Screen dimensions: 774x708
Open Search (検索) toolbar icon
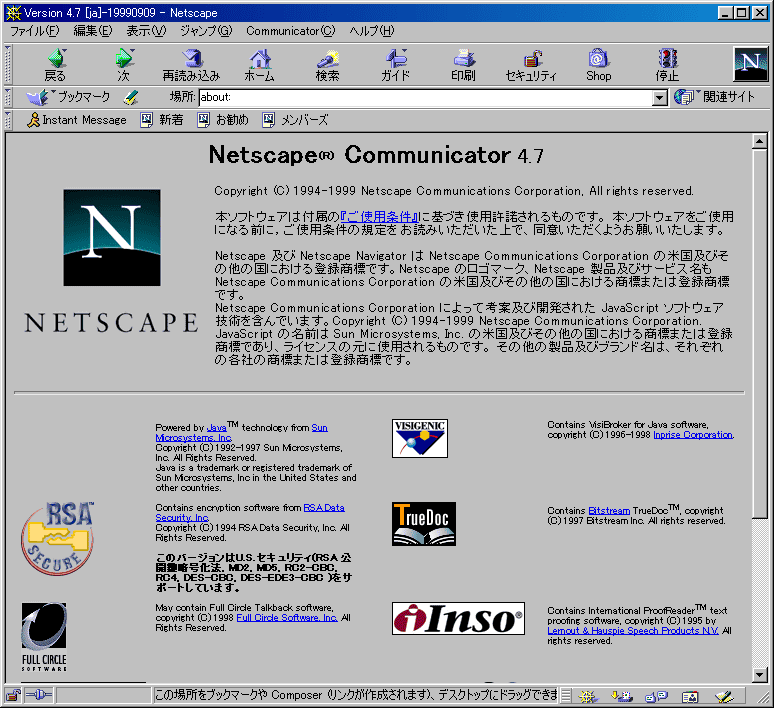[328, 65]
